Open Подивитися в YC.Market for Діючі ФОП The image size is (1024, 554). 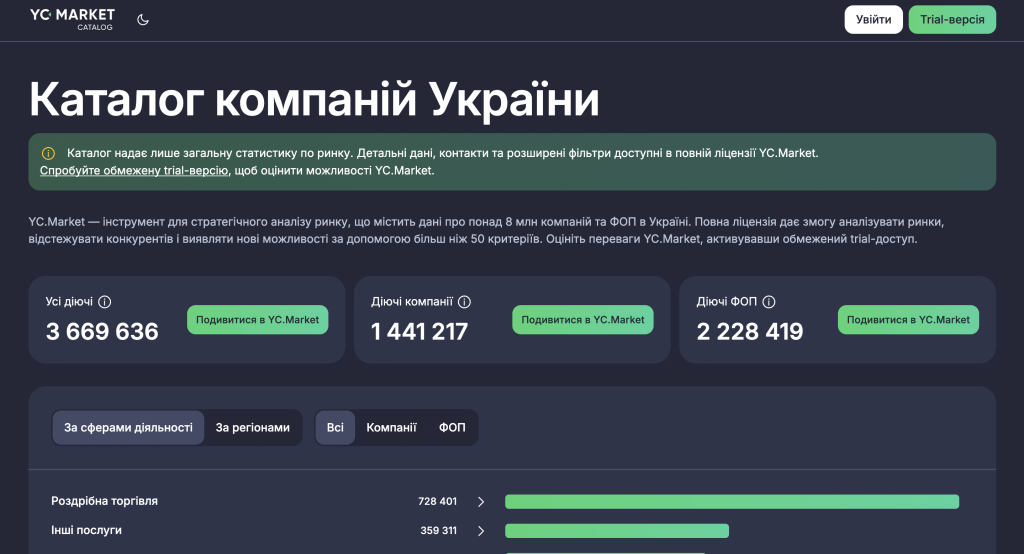908,319
